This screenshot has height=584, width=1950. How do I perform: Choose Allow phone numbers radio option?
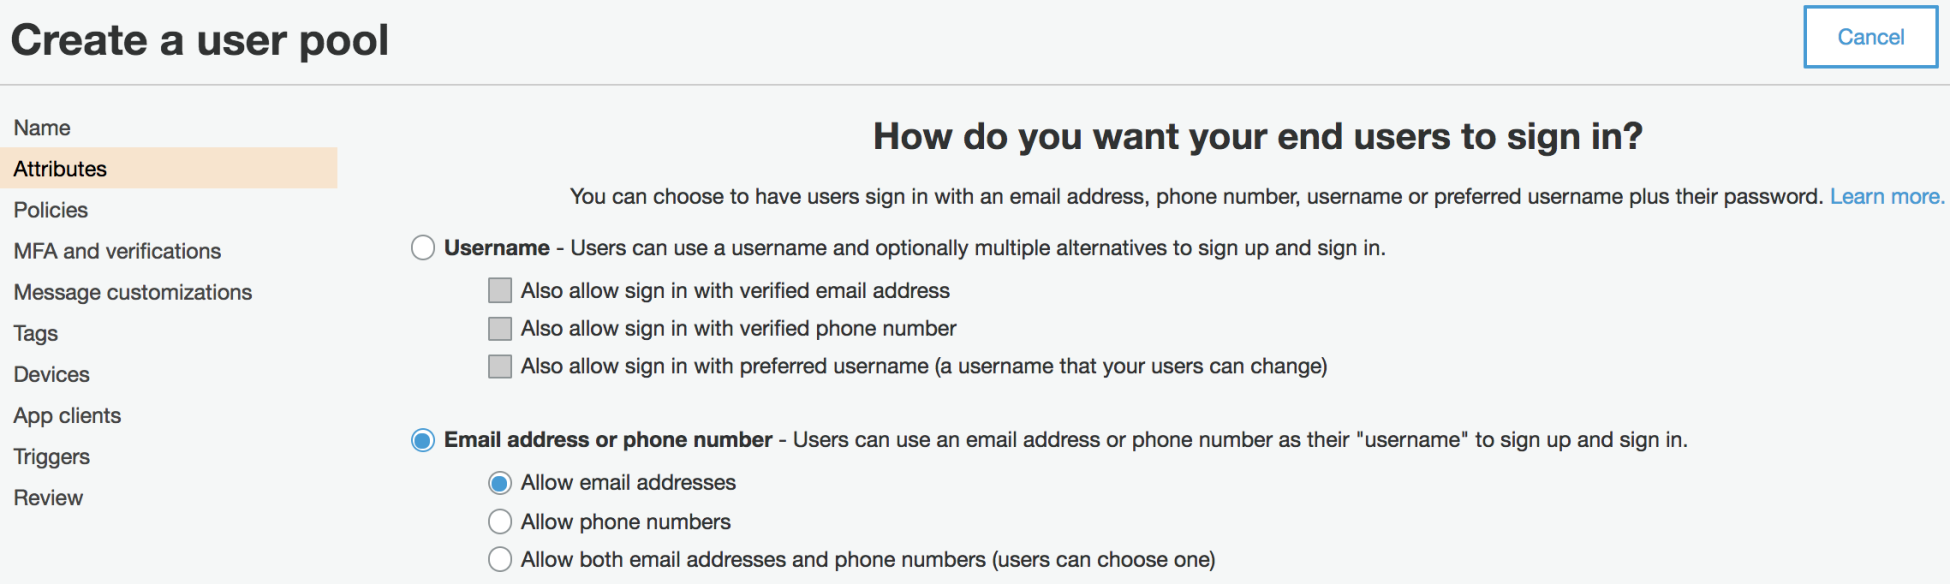tap(500, 522)
